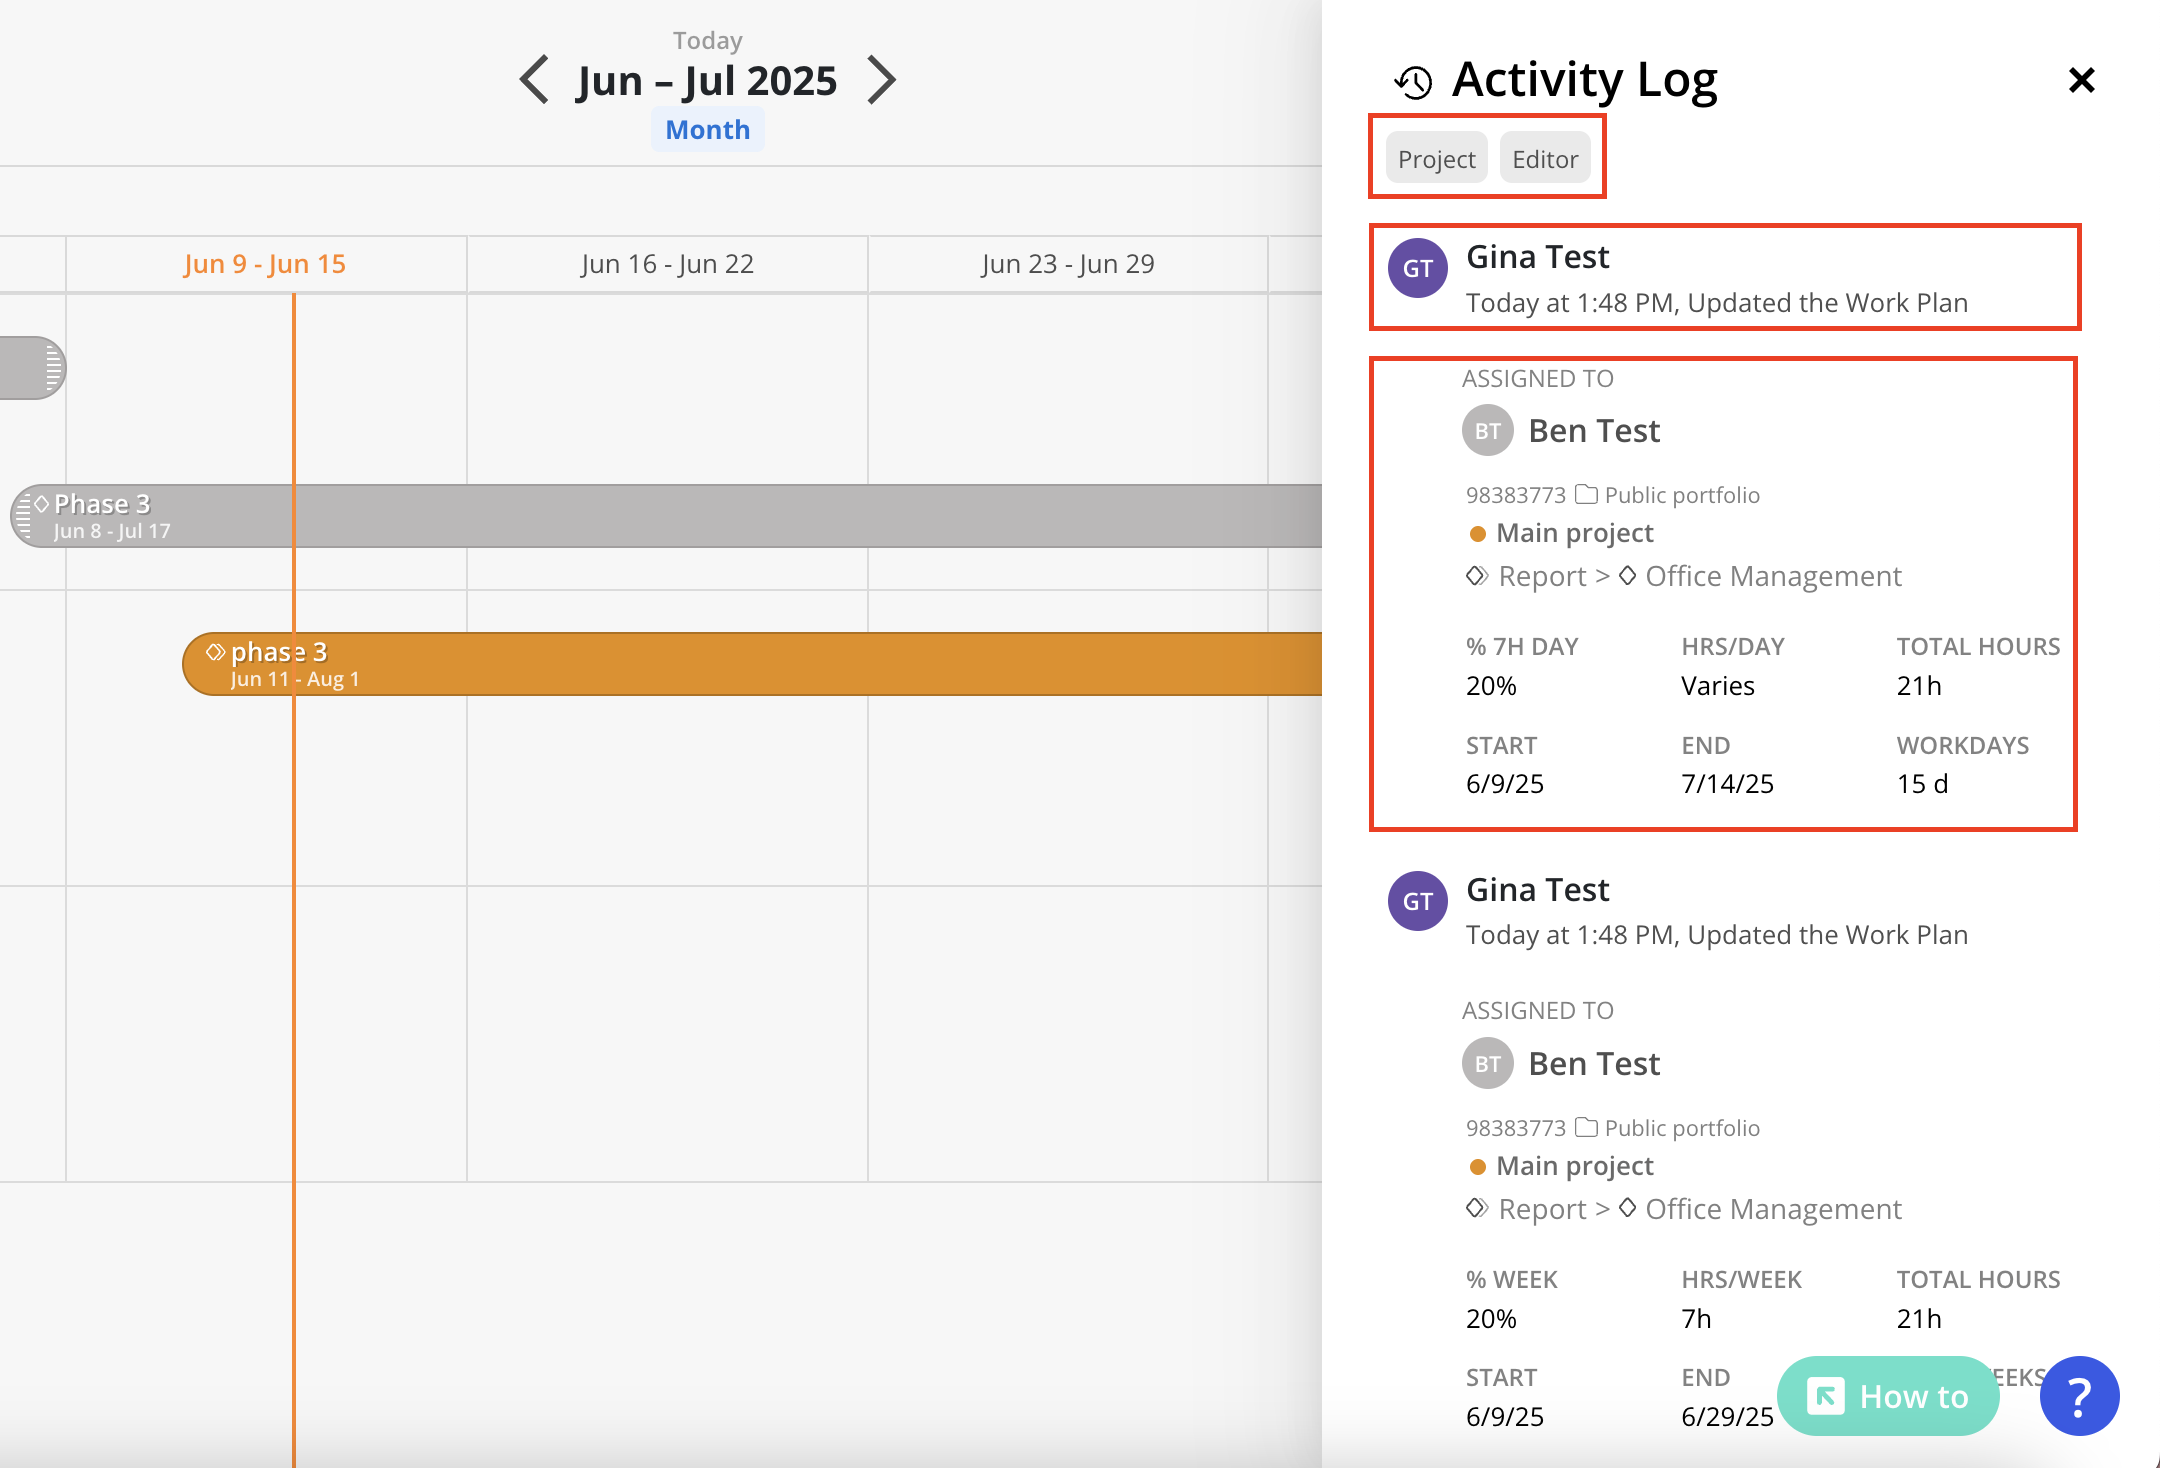Click the Activity Log history clock icon

click(x=1414, y=82)
